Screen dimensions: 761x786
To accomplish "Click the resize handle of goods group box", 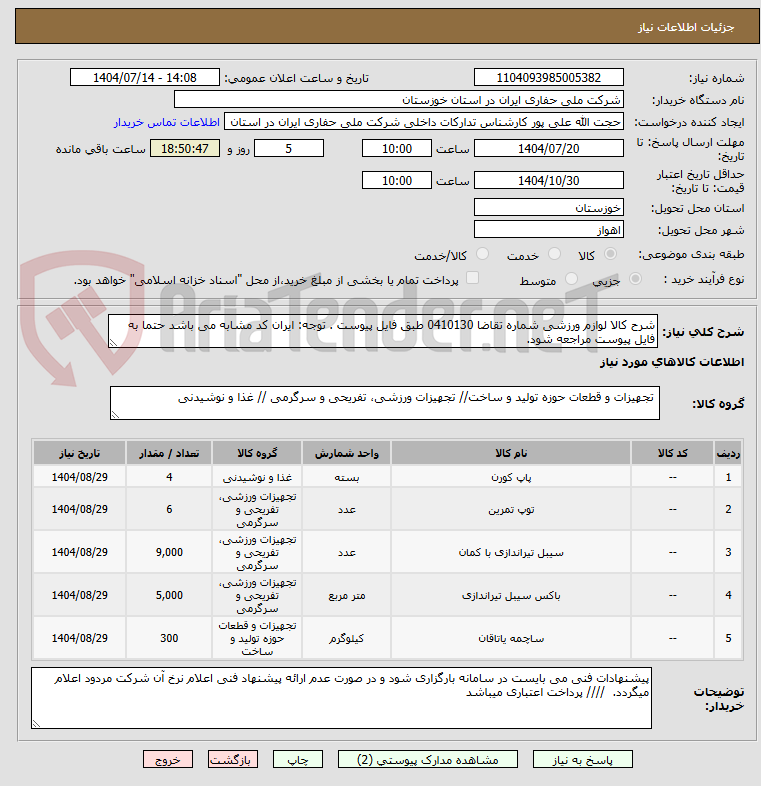I will point(115,415).
